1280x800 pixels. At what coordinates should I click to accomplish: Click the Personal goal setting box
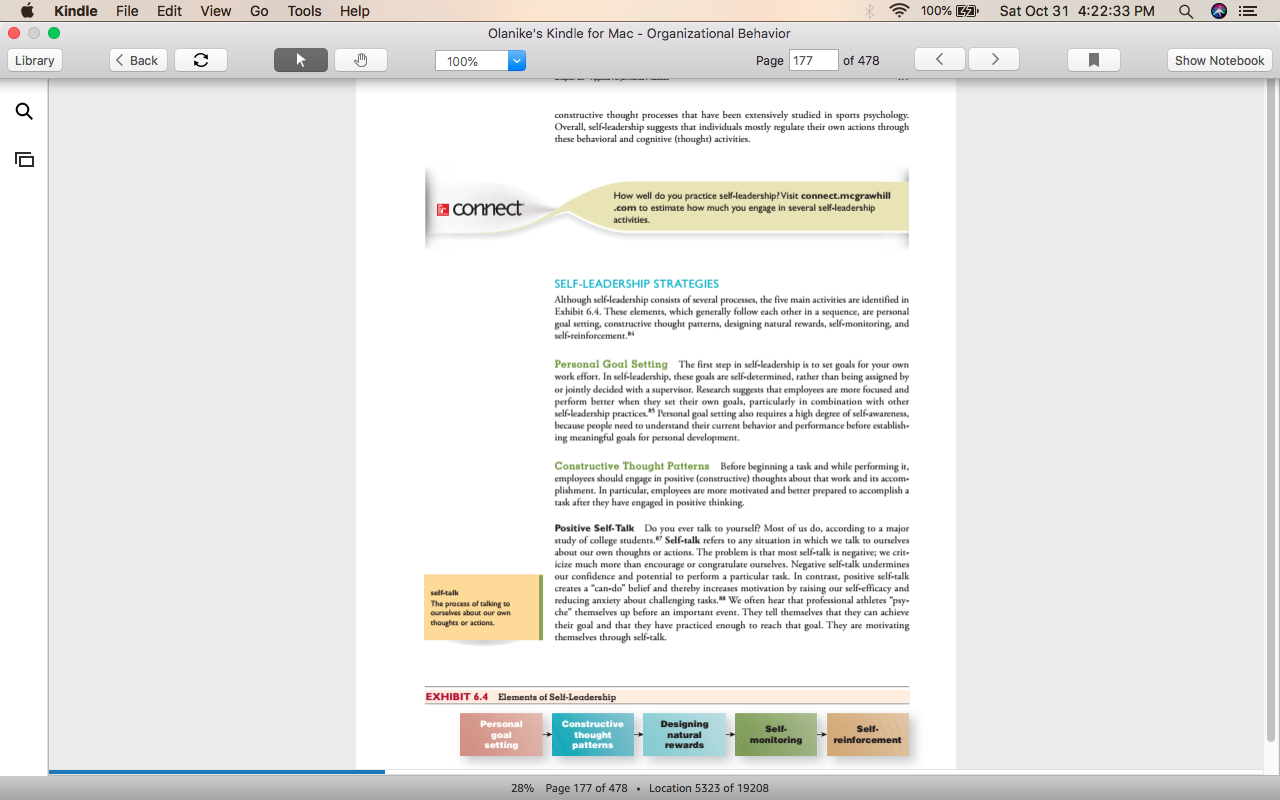(501, 735)
